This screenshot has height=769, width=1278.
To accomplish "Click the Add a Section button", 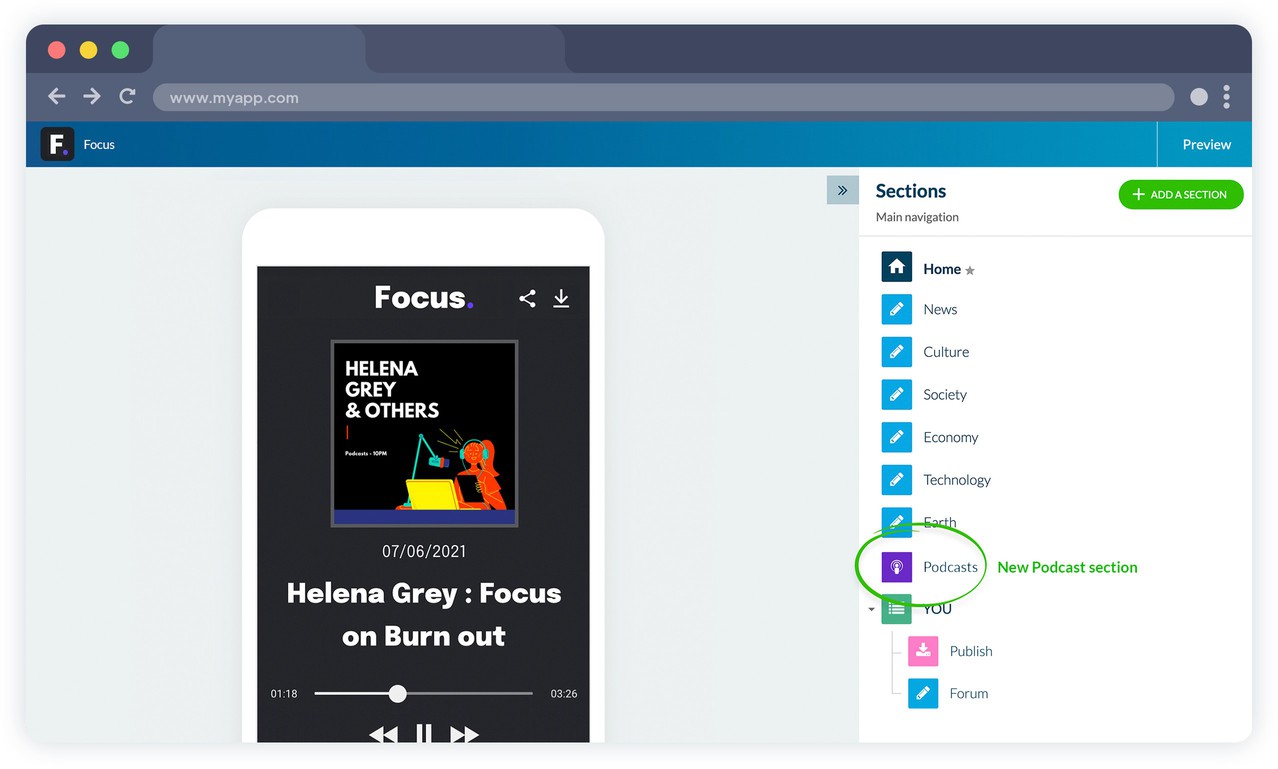I will pyautogui.click(x=1180, y=195).
